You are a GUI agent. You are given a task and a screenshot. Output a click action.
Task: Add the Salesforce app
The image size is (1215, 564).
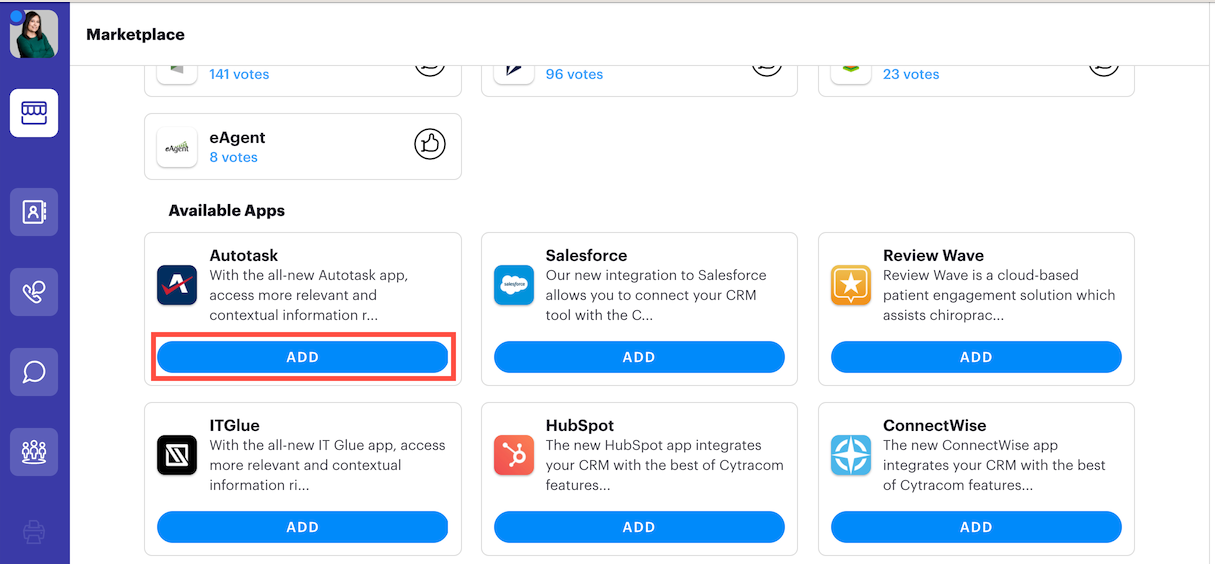coord(639,357)
